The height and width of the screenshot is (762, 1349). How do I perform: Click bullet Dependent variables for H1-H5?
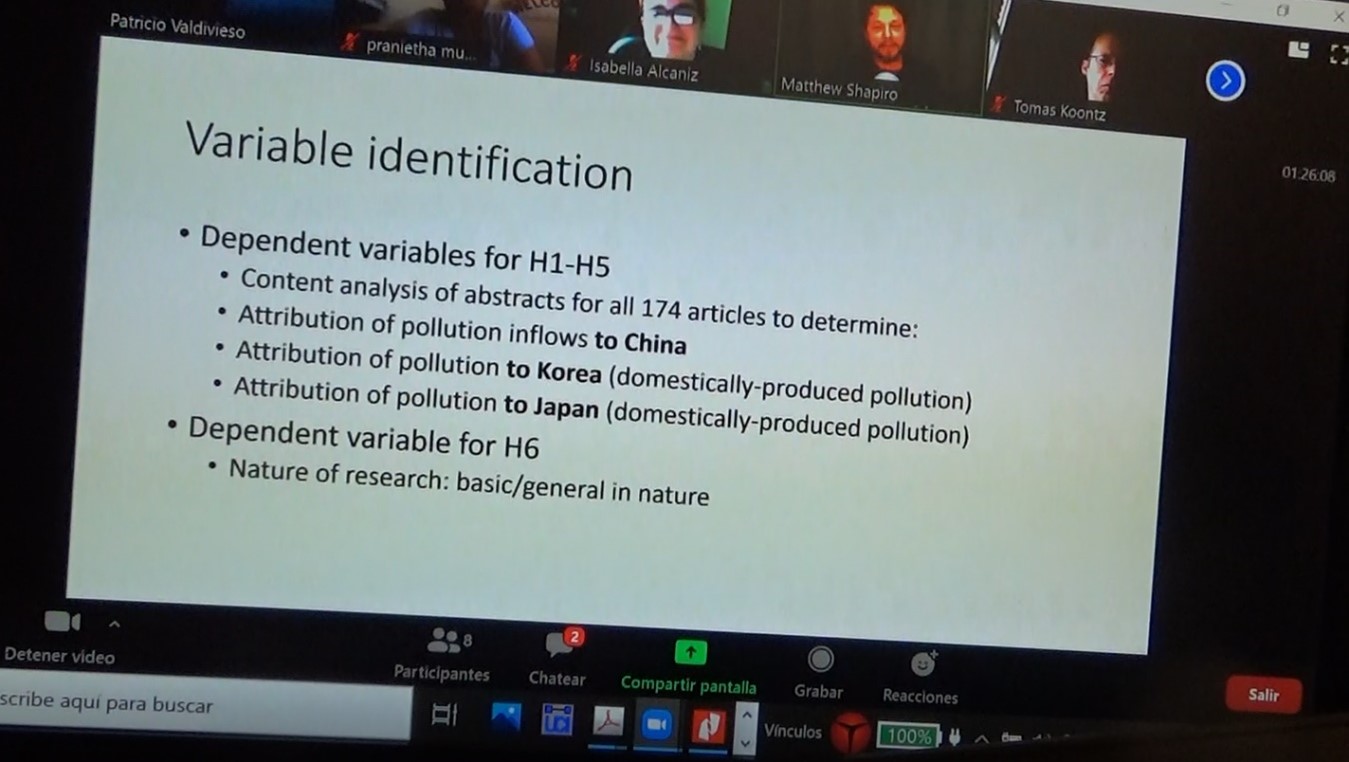coord(404,250)
